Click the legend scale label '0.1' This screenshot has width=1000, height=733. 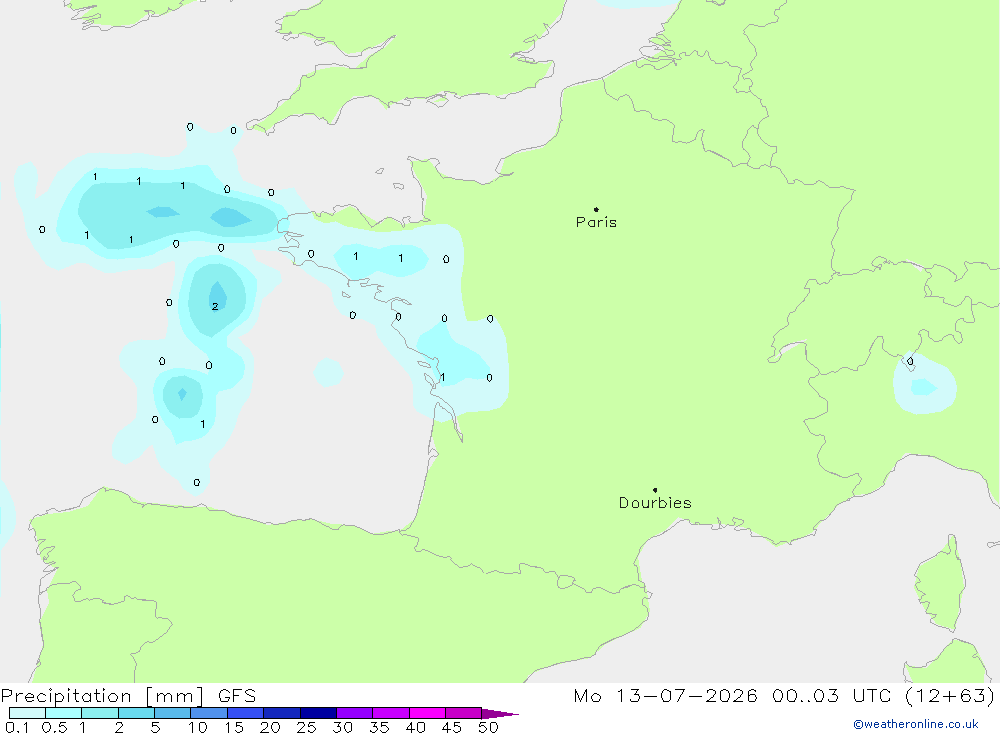coord(17,727)
